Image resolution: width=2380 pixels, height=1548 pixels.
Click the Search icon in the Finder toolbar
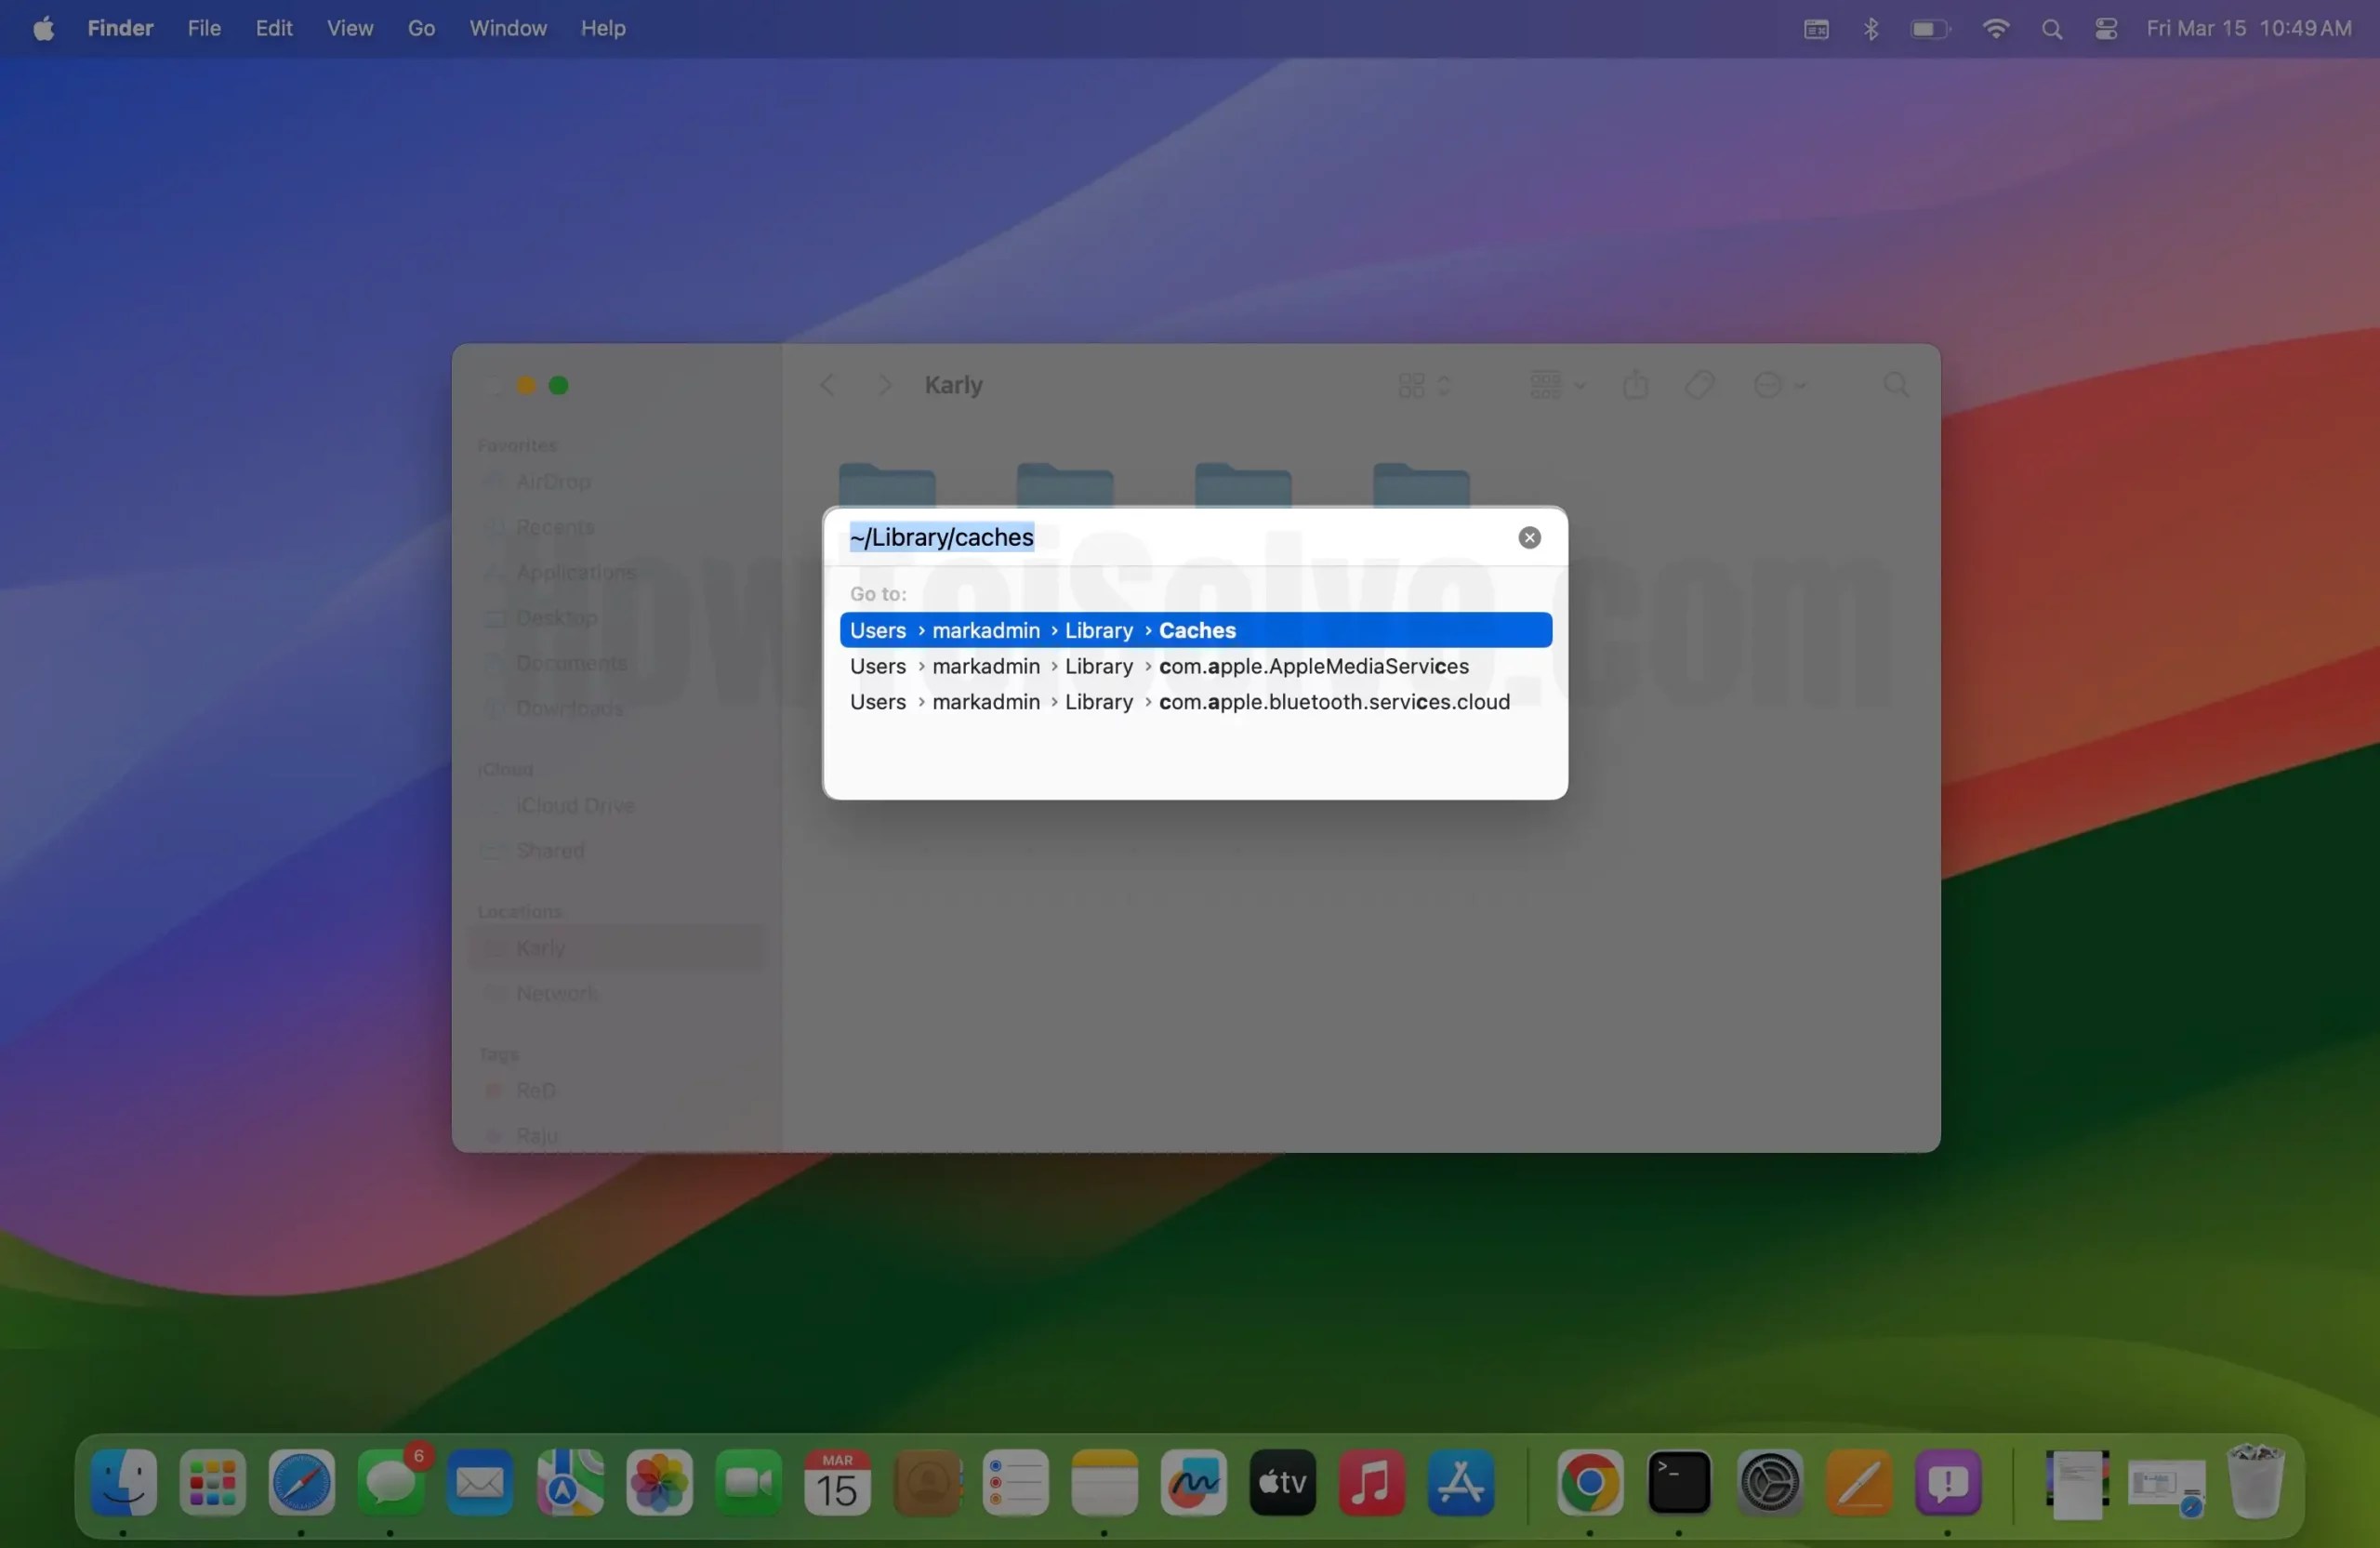1897,385
